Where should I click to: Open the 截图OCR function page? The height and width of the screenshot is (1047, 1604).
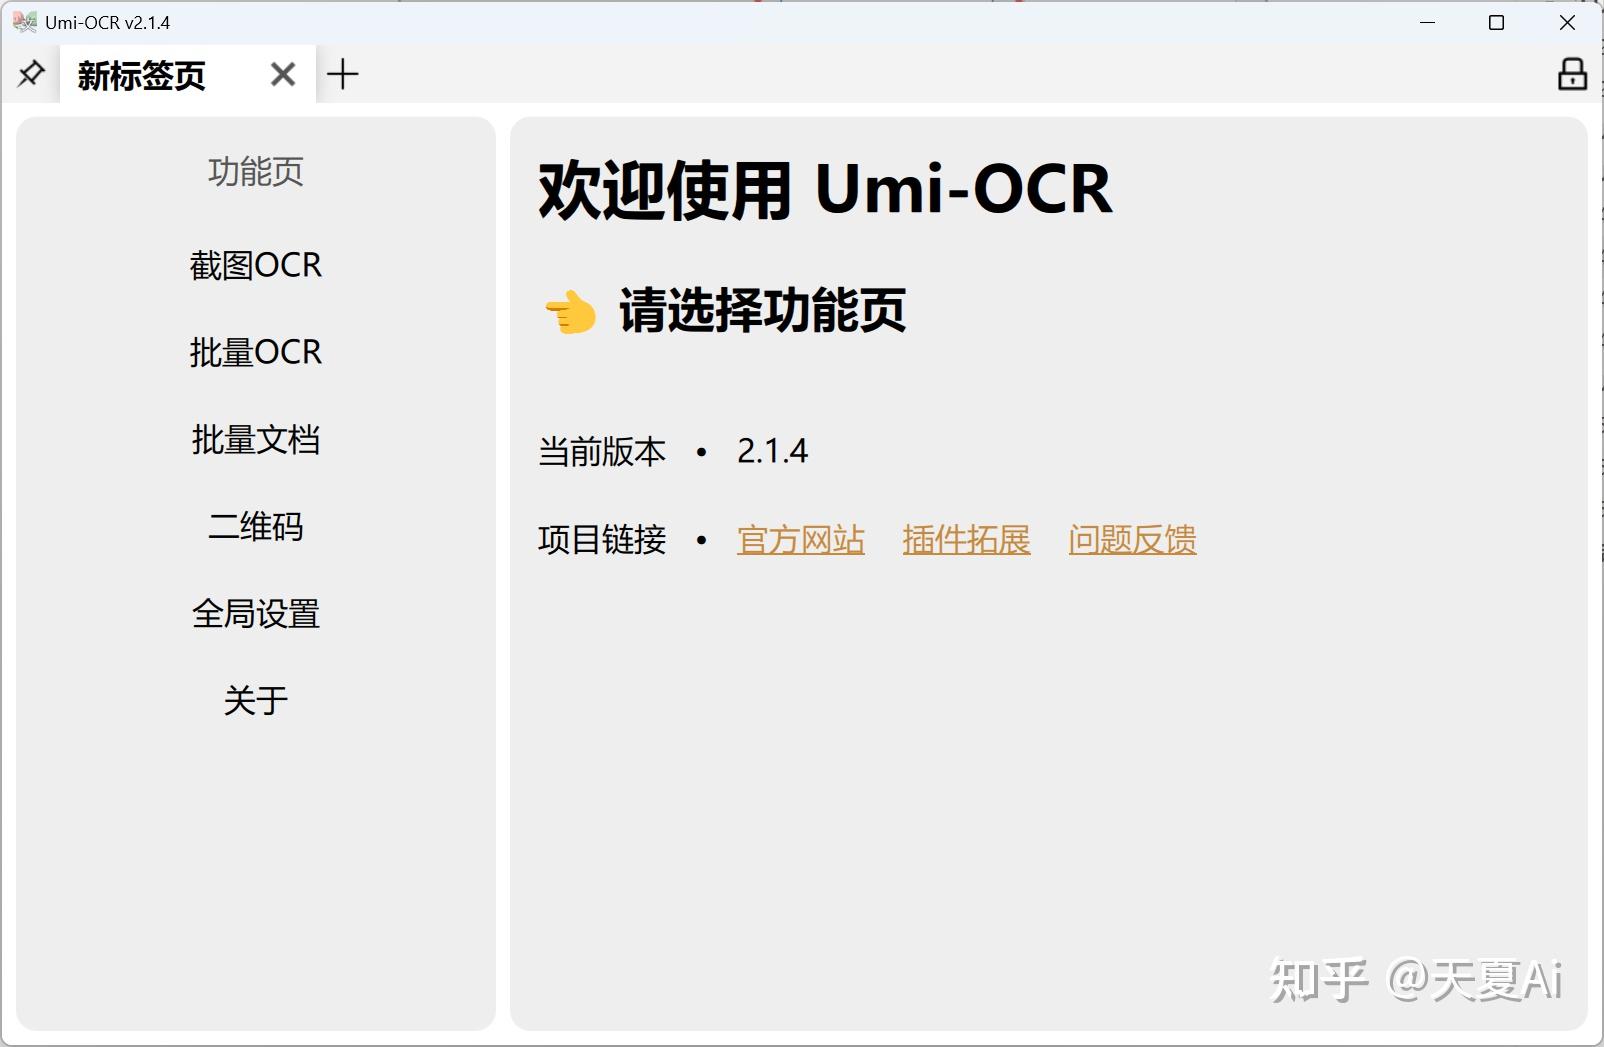point(256,264)
